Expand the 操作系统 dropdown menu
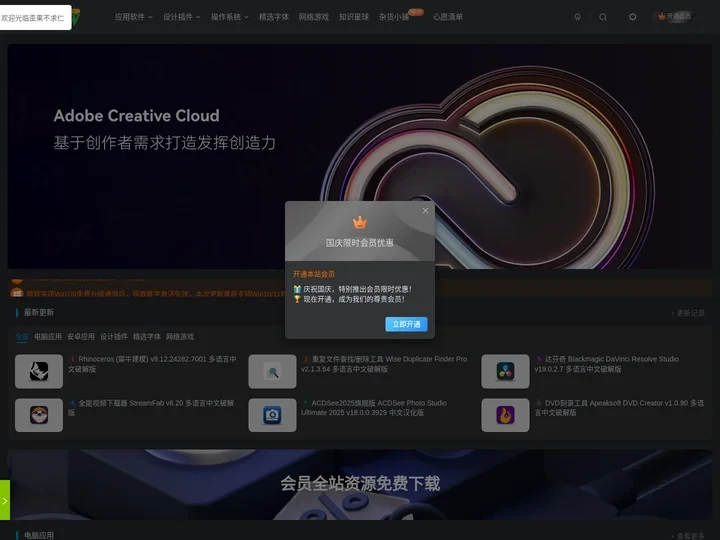The image size is (720, 540). pos(230,17)
